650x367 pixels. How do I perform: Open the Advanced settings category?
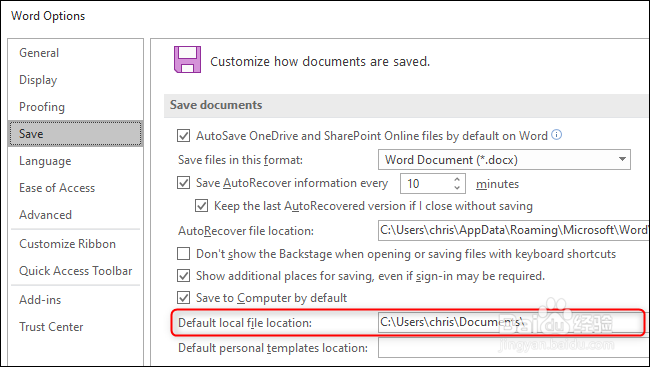pos(46,215)
